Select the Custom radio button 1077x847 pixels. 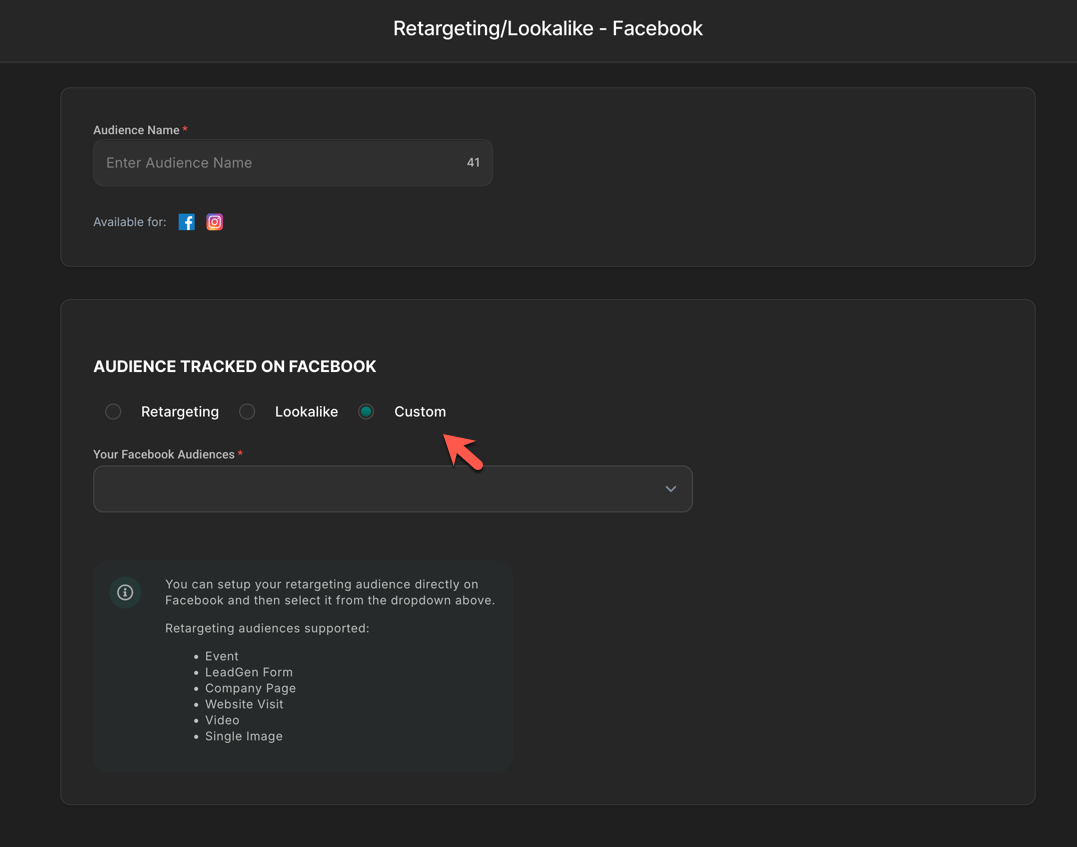click(366, 412)
